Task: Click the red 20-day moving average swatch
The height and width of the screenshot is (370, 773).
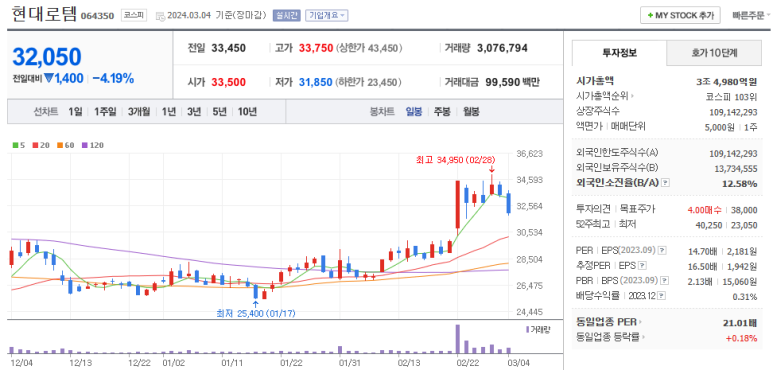Action: (x=35, y=145)
